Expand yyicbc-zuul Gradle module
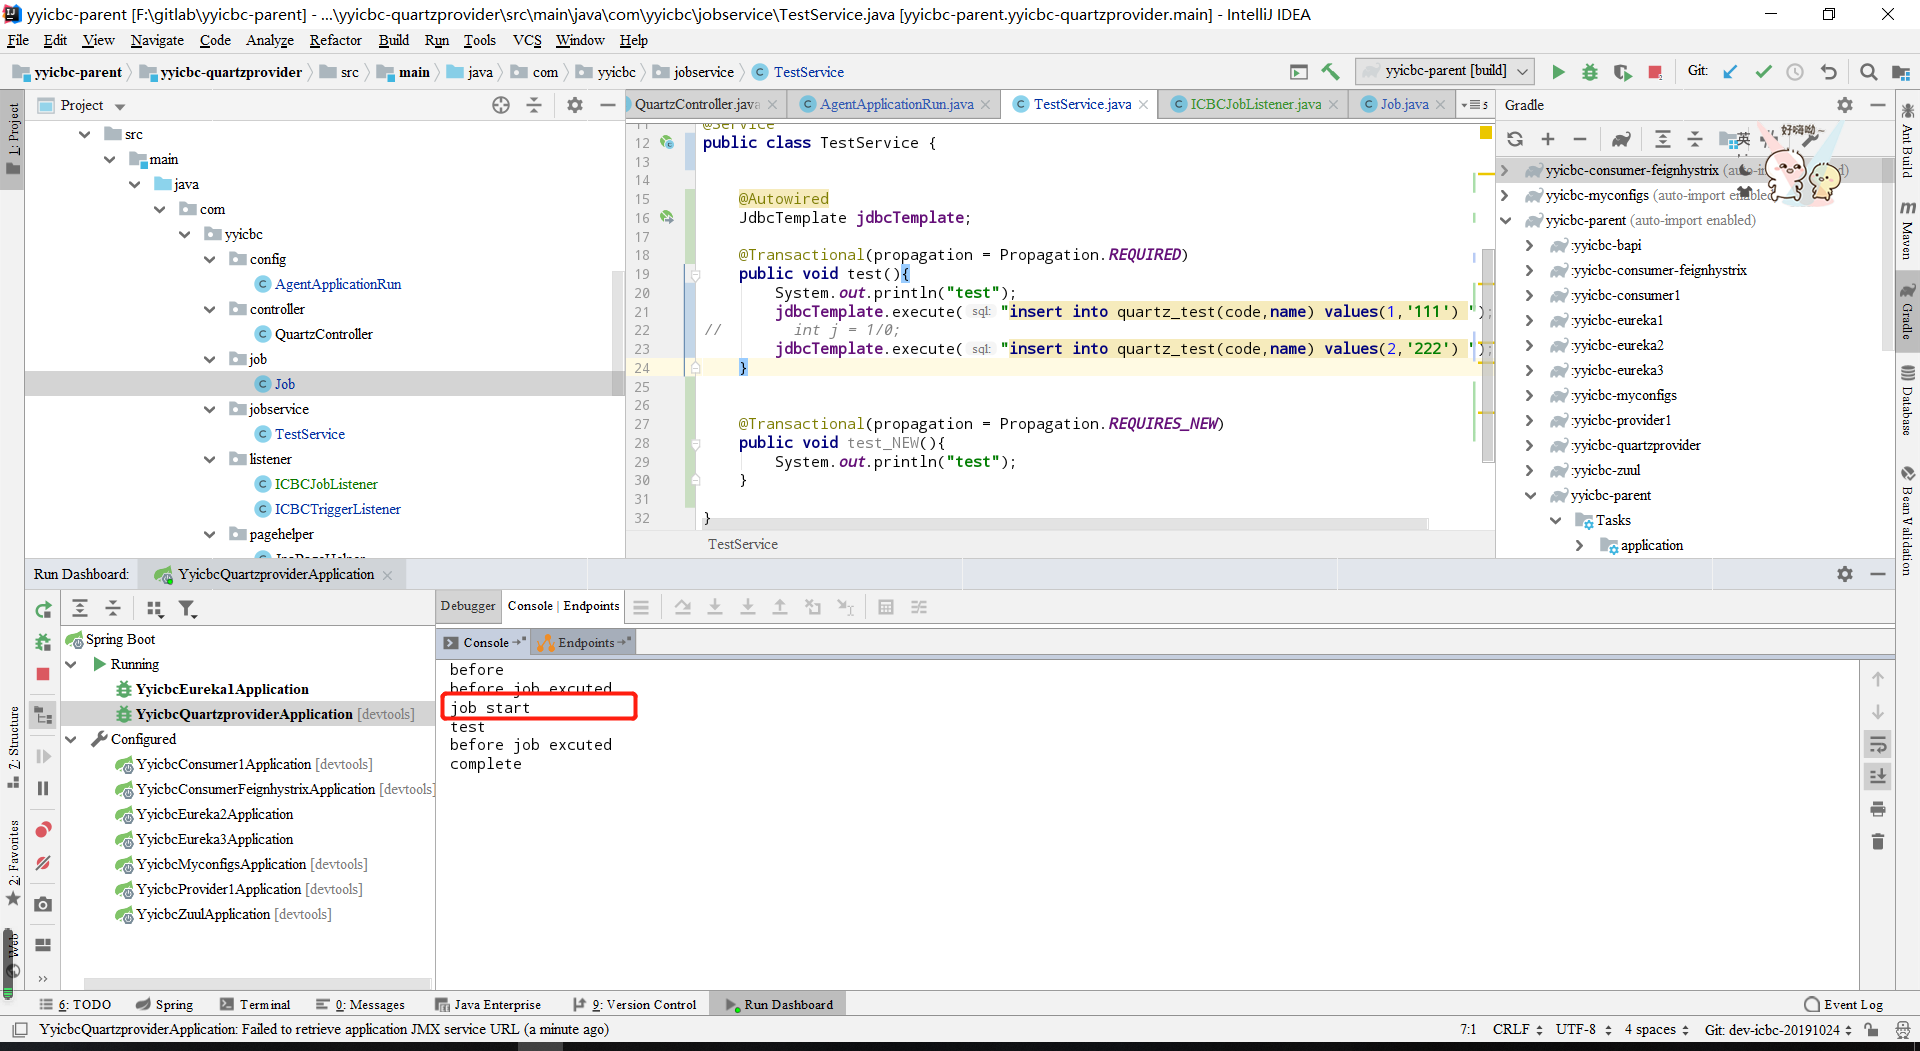The image size is (1920, 1051). tap(1529, 470)
